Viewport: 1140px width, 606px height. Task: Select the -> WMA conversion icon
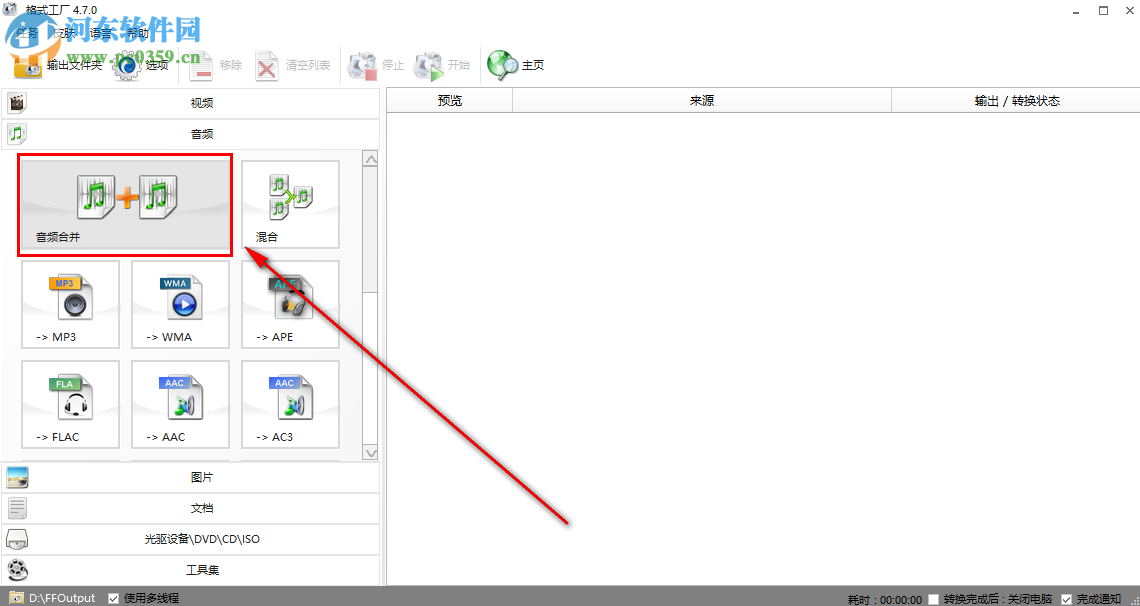coord(180,304)
